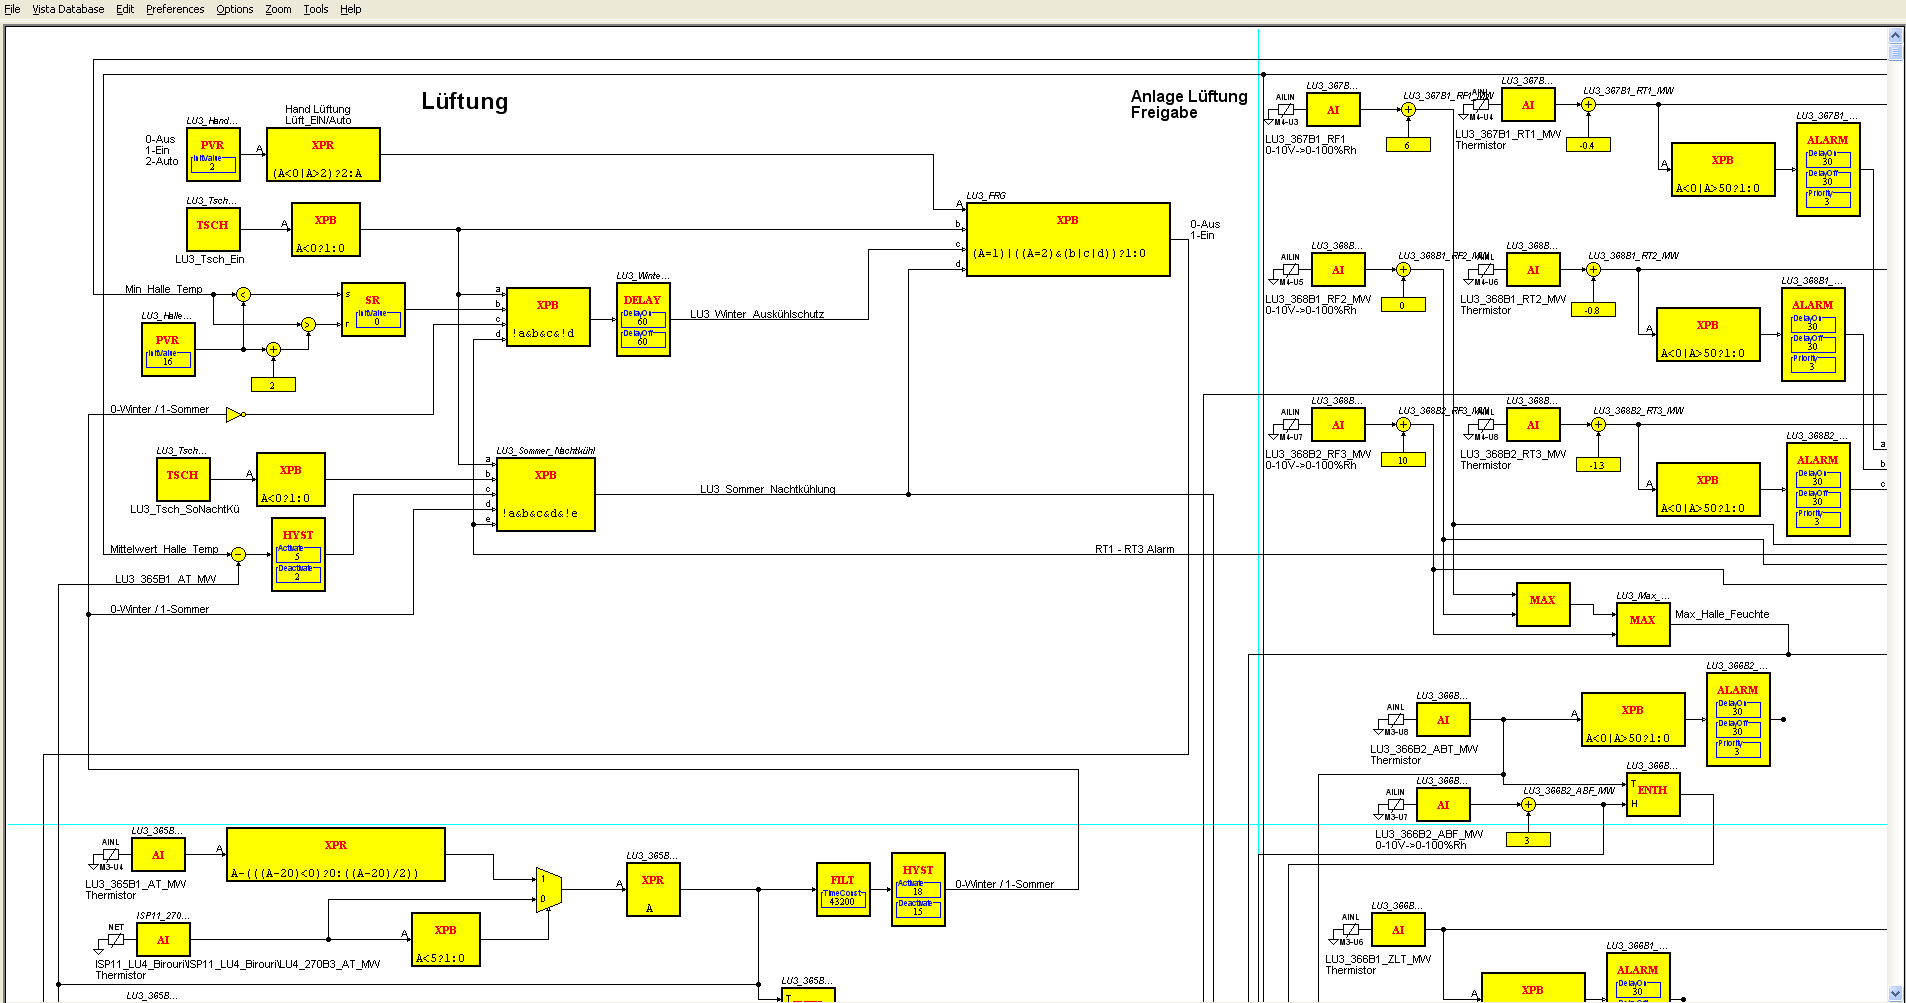The width and height of the screenshot is (1906, 1003).
Task: Click the scroll up arrow of vertical scrollbar
Action: click(1895, 35)
